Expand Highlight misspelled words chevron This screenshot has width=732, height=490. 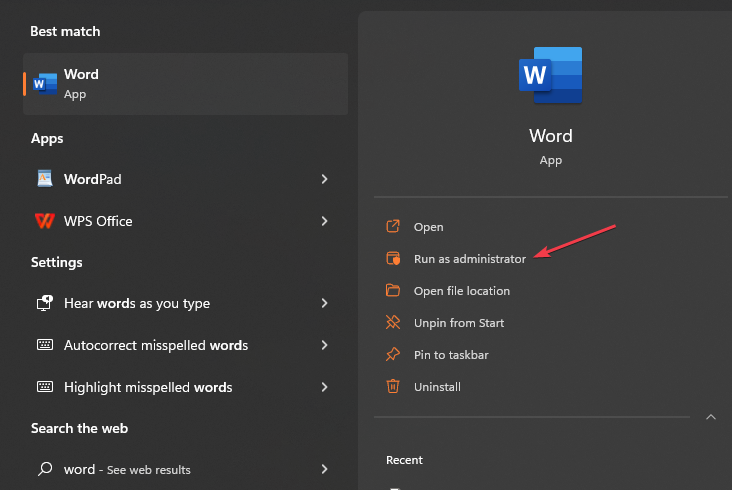[324, 387]
